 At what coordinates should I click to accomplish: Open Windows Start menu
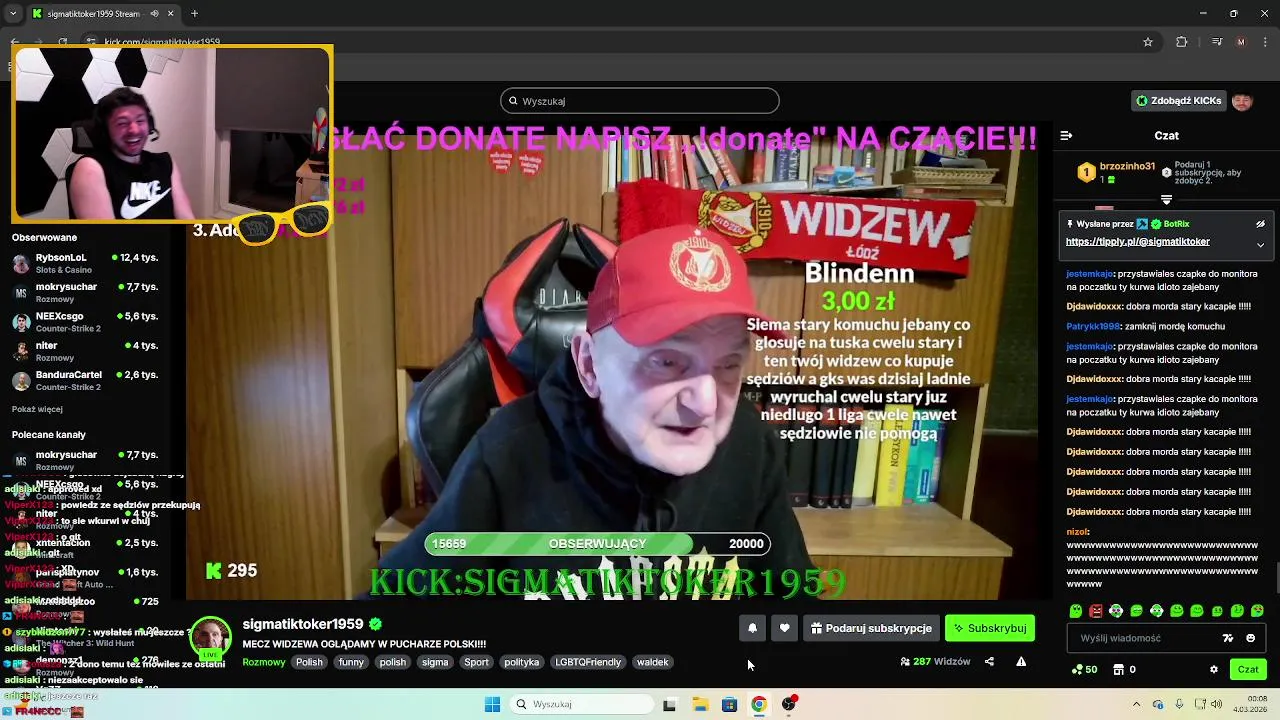tap(492, 704)
